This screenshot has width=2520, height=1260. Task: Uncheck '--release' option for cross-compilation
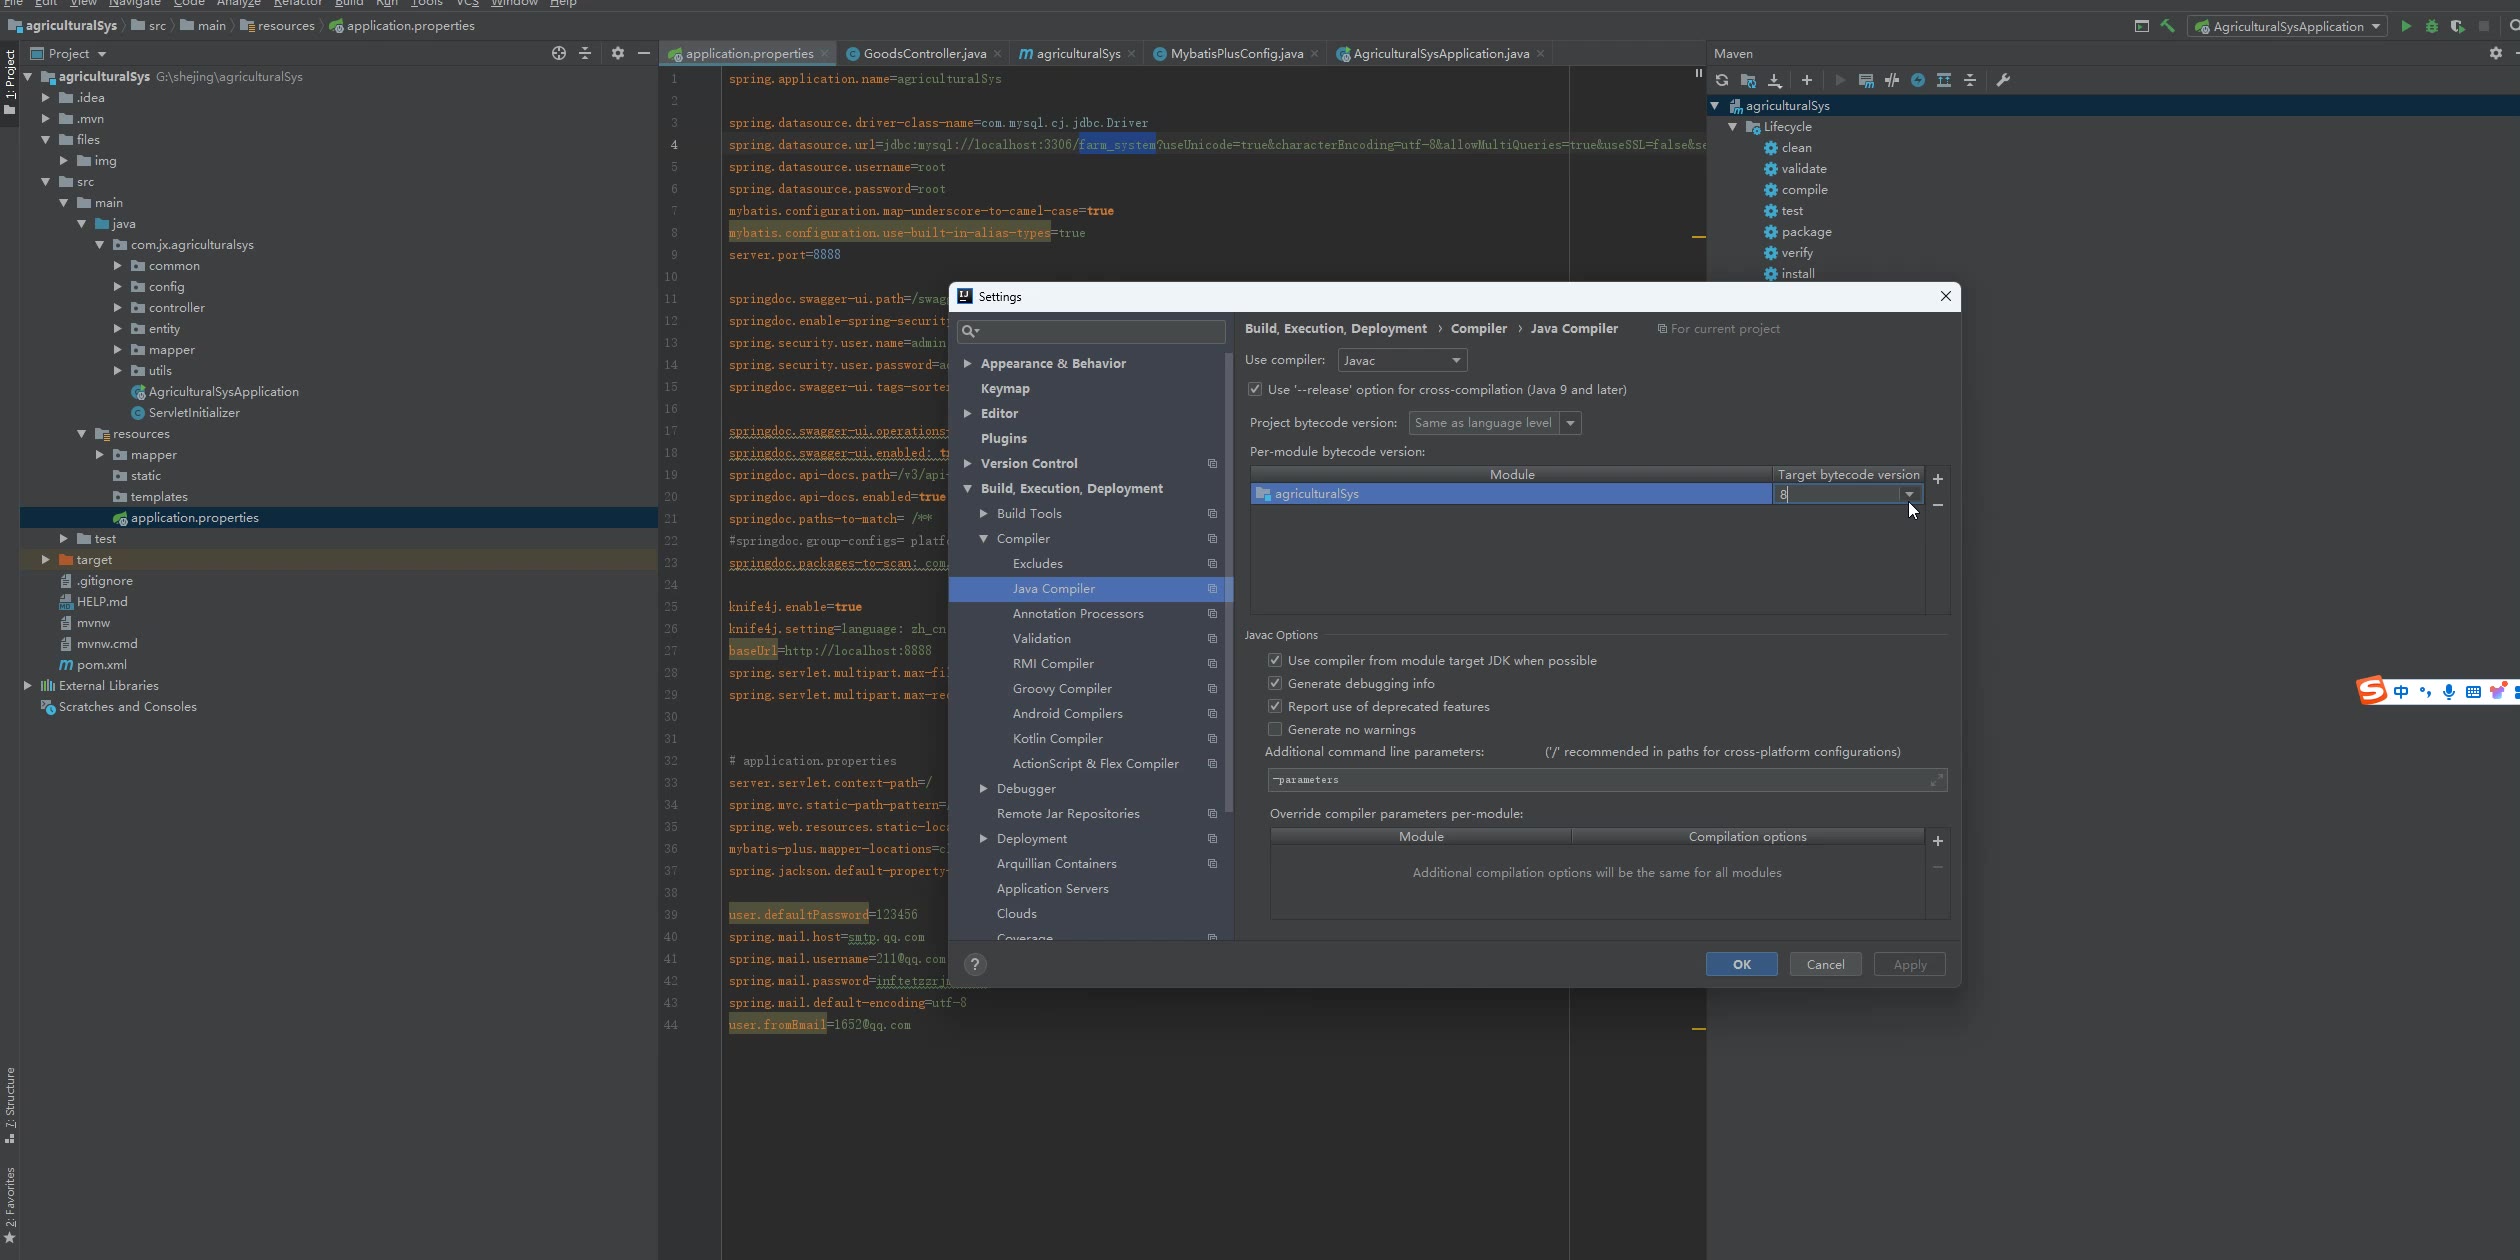coord(1254,389)
